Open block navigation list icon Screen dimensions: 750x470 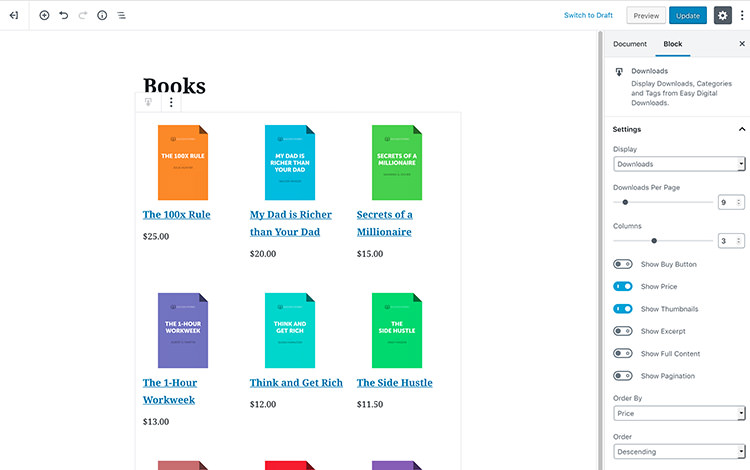click(x=121, y=16)
